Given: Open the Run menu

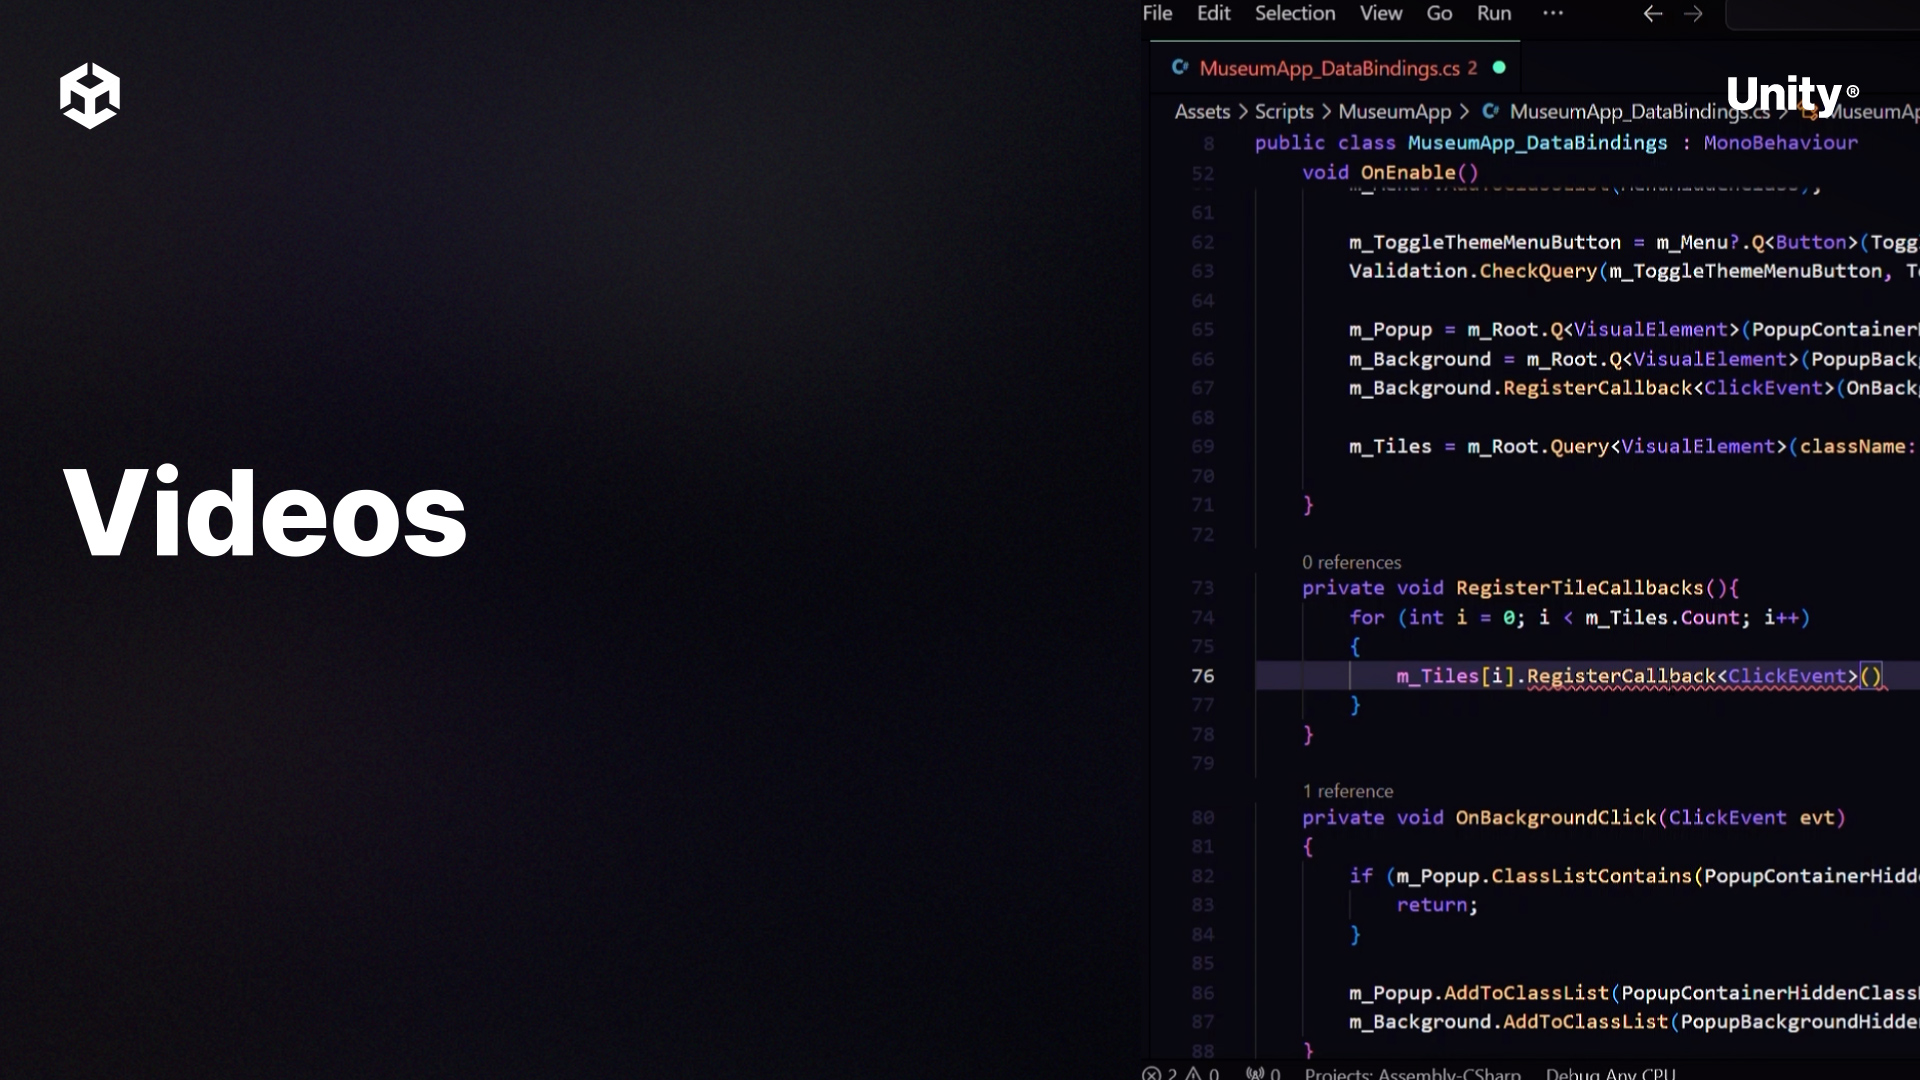Looking at the screenshot, I should (x=1494, y=14).
